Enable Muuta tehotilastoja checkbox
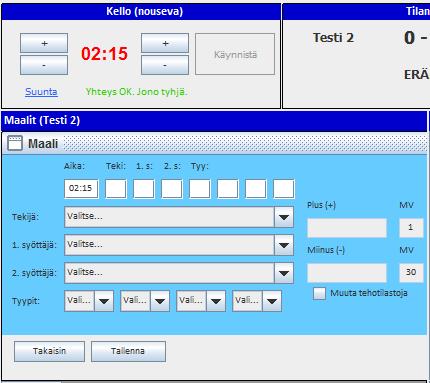Image resolution: width=430 pixels, height=383 pixels. 319,293
